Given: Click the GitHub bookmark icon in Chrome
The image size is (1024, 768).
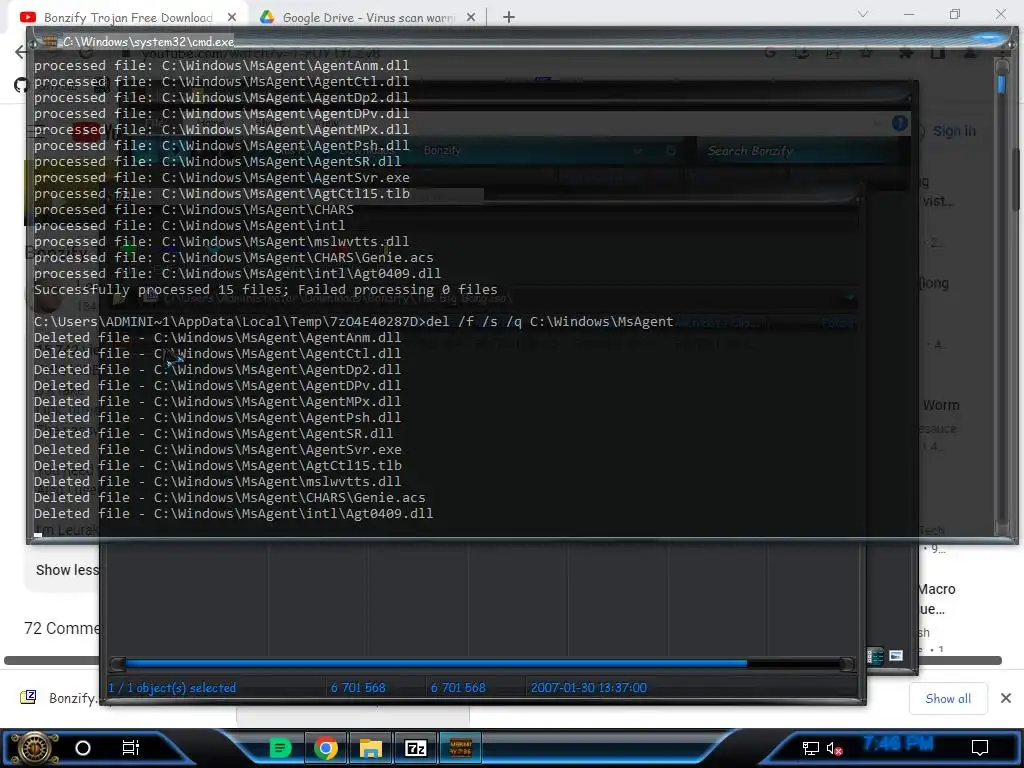Looking at the screenshot, I should pyautogui.click(x=21, y=84).
